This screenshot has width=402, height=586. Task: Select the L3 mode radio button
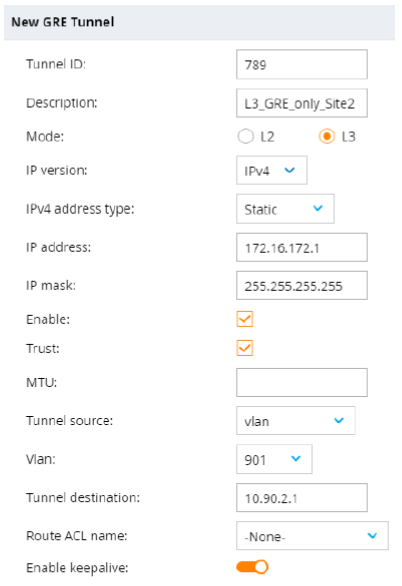click(x=327, y=136)
